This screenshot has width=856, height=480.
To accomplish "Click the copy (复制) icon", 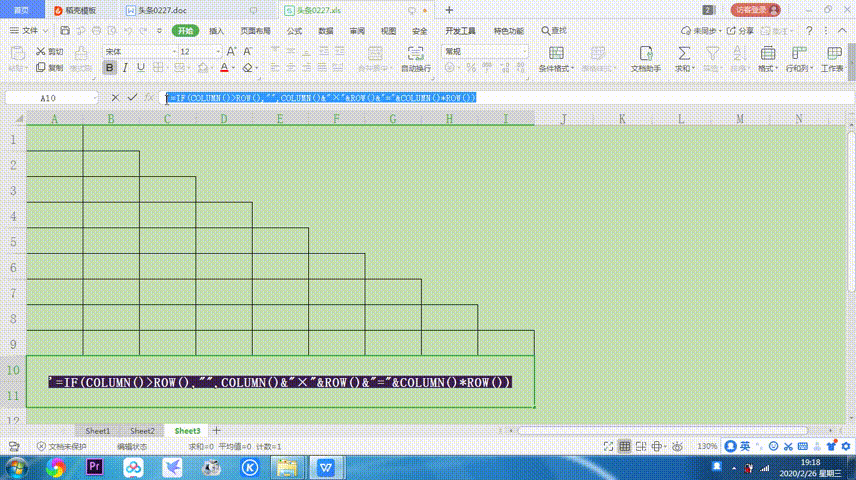I will (x=41, y=68).
